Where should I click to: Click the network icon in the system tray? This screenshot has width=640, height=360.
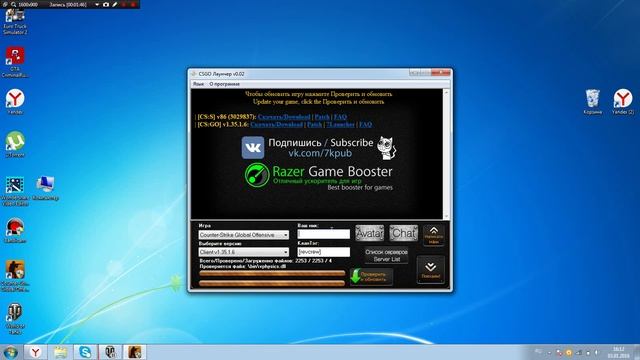(x=578, y=352)
